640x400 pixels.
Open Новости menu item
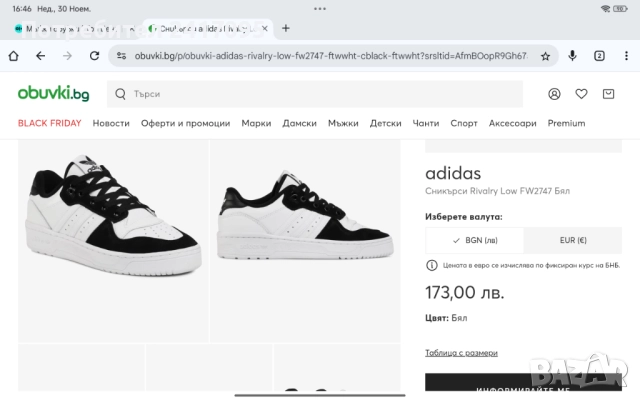(x=111, y=123)
